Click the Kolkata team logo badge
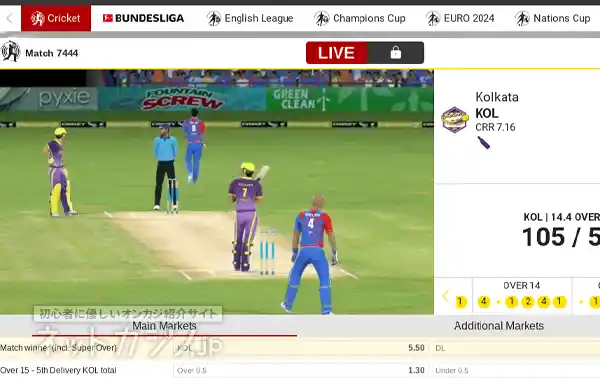Screen dimensions: 600x378 coord(455,119)
